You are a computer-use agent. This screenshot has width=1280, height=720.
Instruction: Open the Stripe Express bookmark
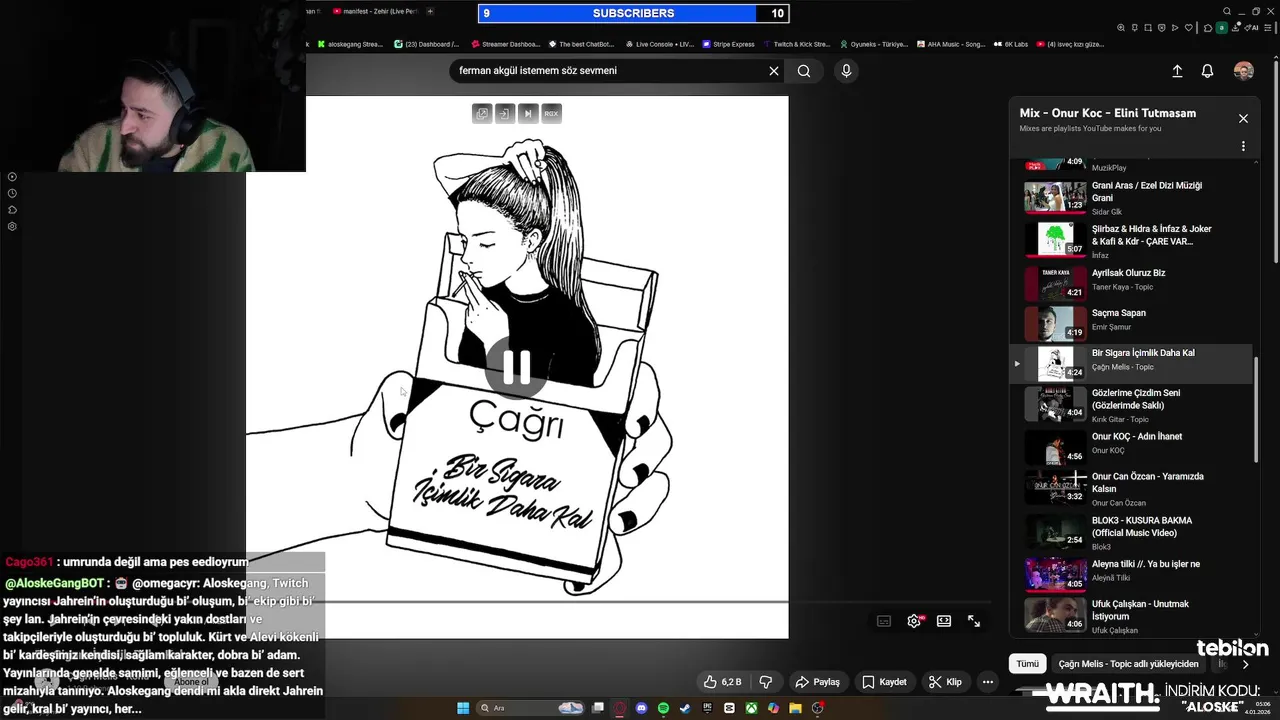(728, 44)
